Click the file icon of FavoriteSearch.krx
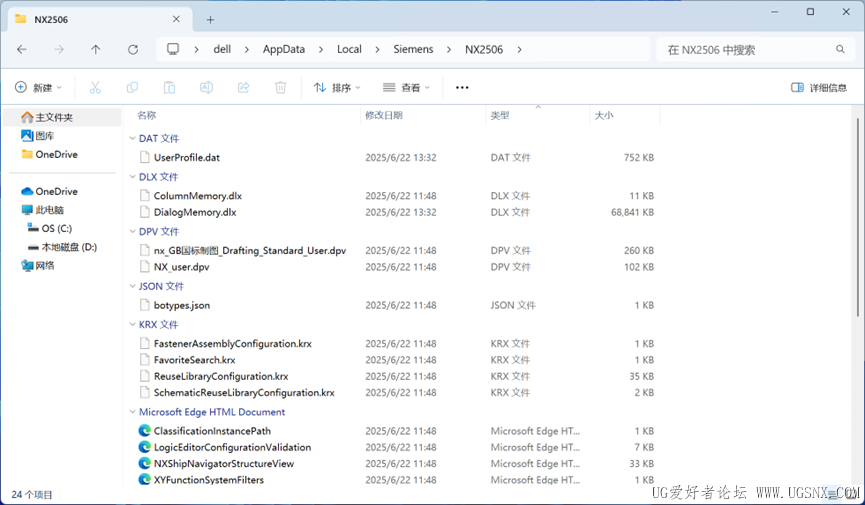865x505 pixels. coord(145,360)
